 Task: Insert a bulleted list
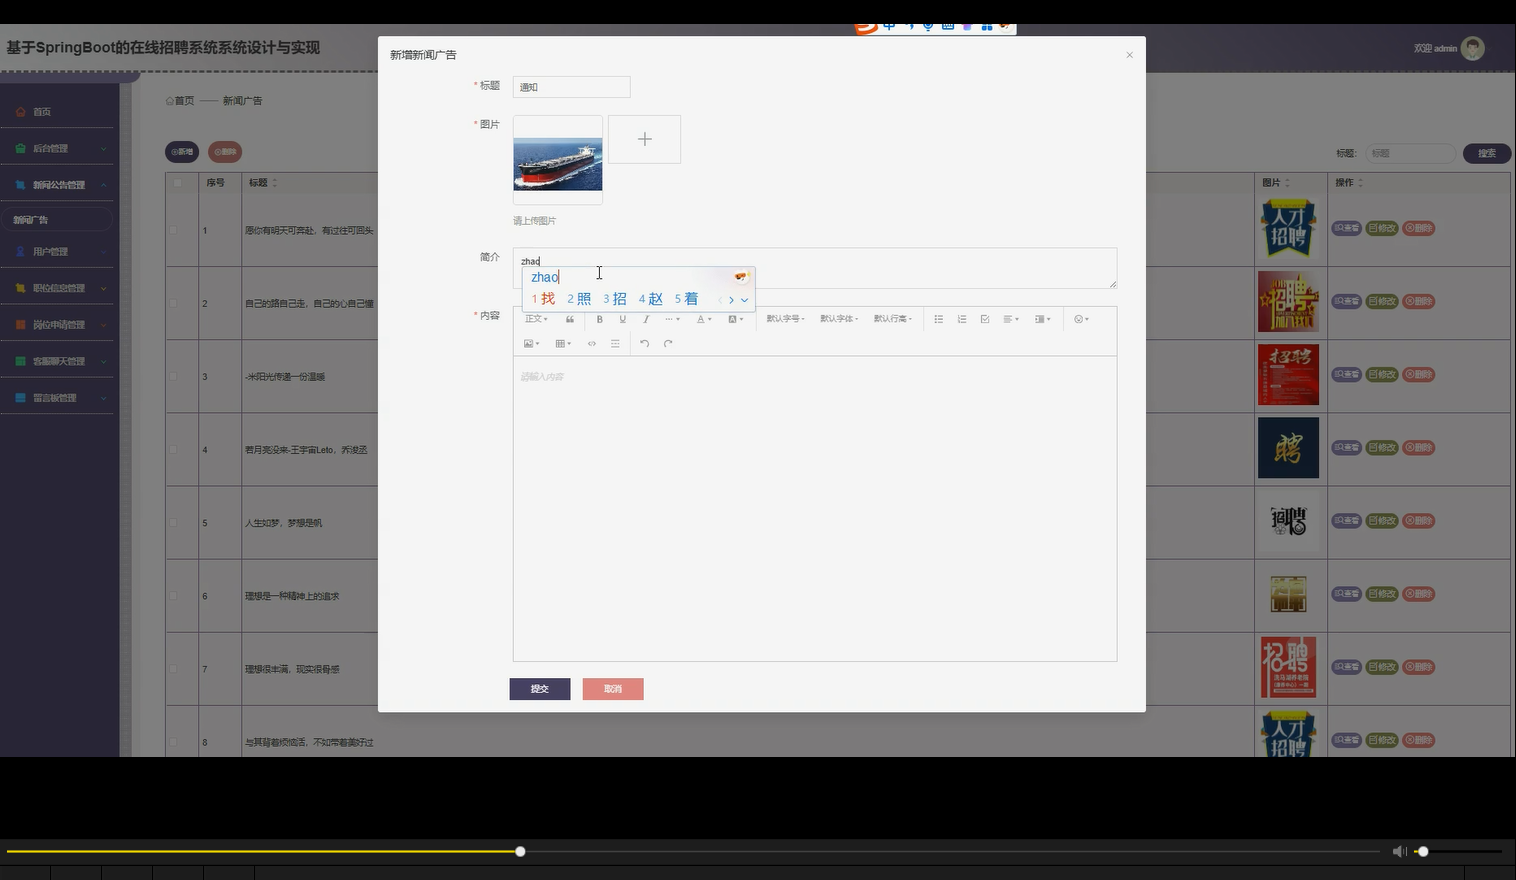[938, 319]
